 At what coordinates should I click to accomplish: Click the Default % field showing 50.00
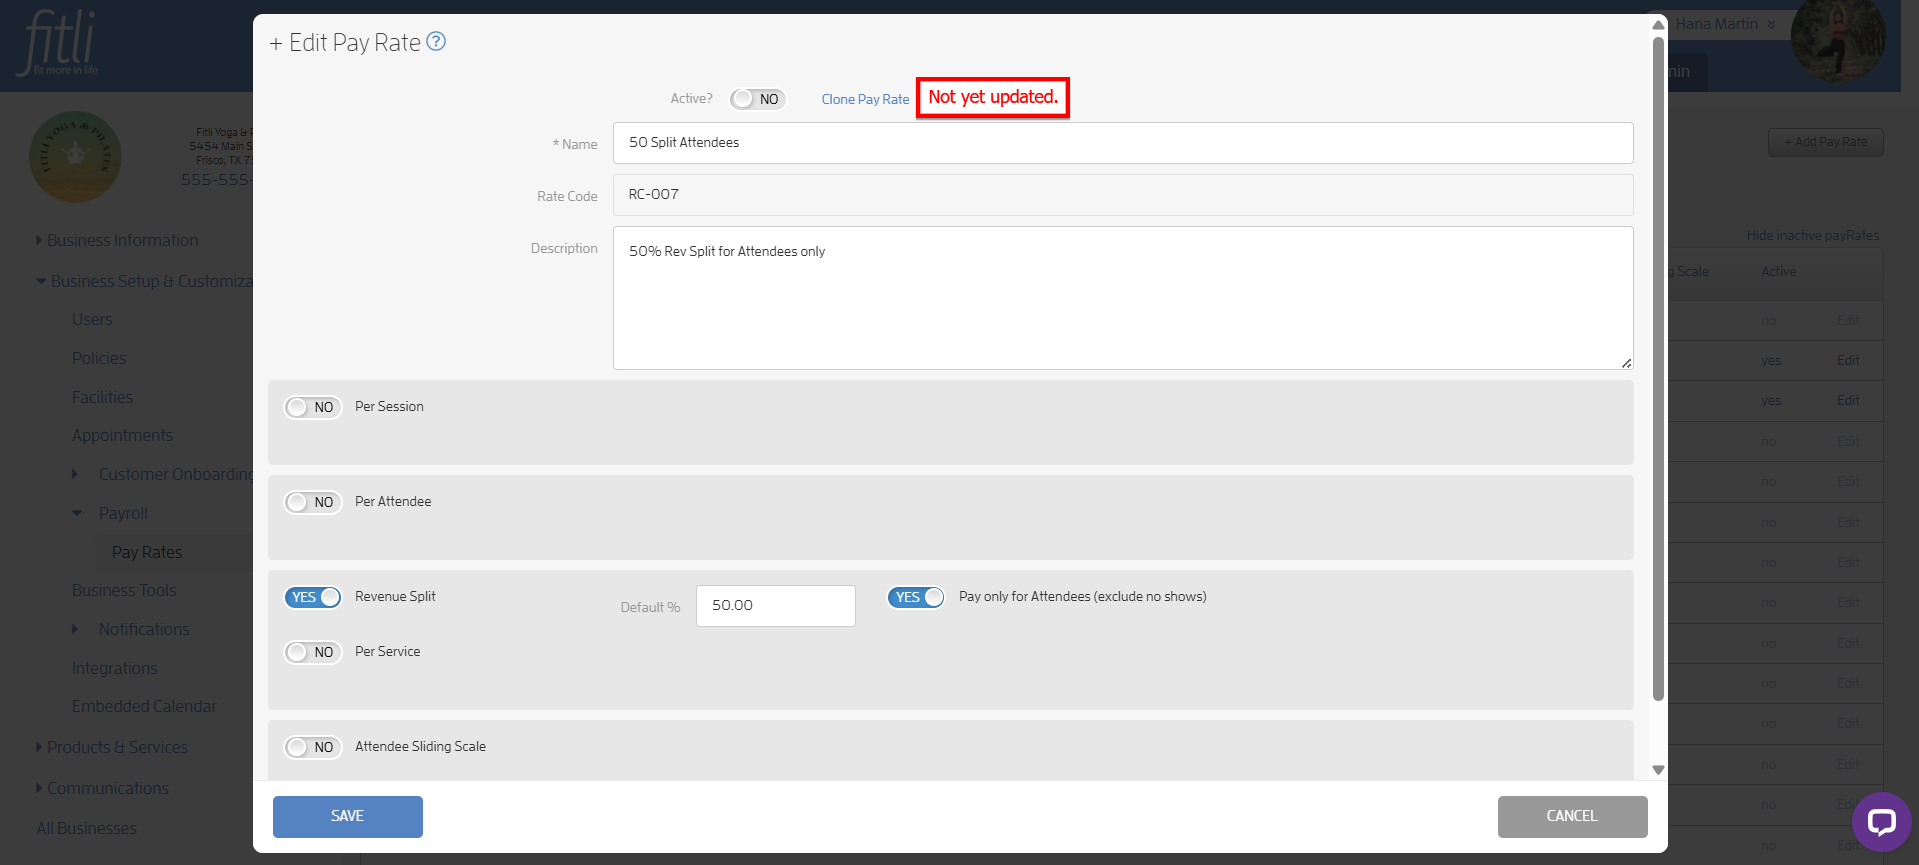tap(776, 606)
